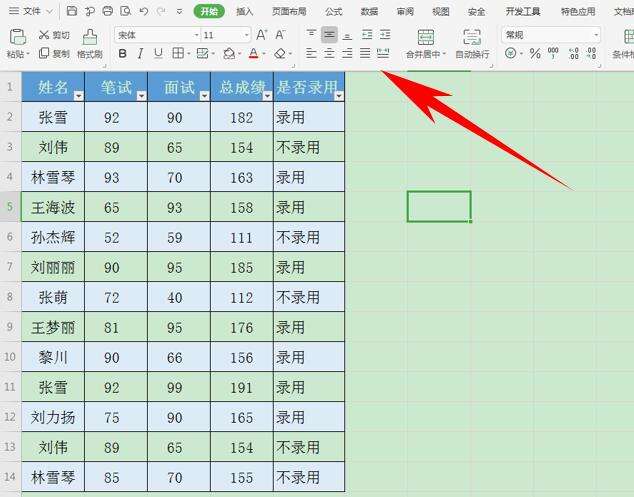Screen dimensions: 634x497
Task: Toggle middle vertical alignment
Action: tap(330, 35)
